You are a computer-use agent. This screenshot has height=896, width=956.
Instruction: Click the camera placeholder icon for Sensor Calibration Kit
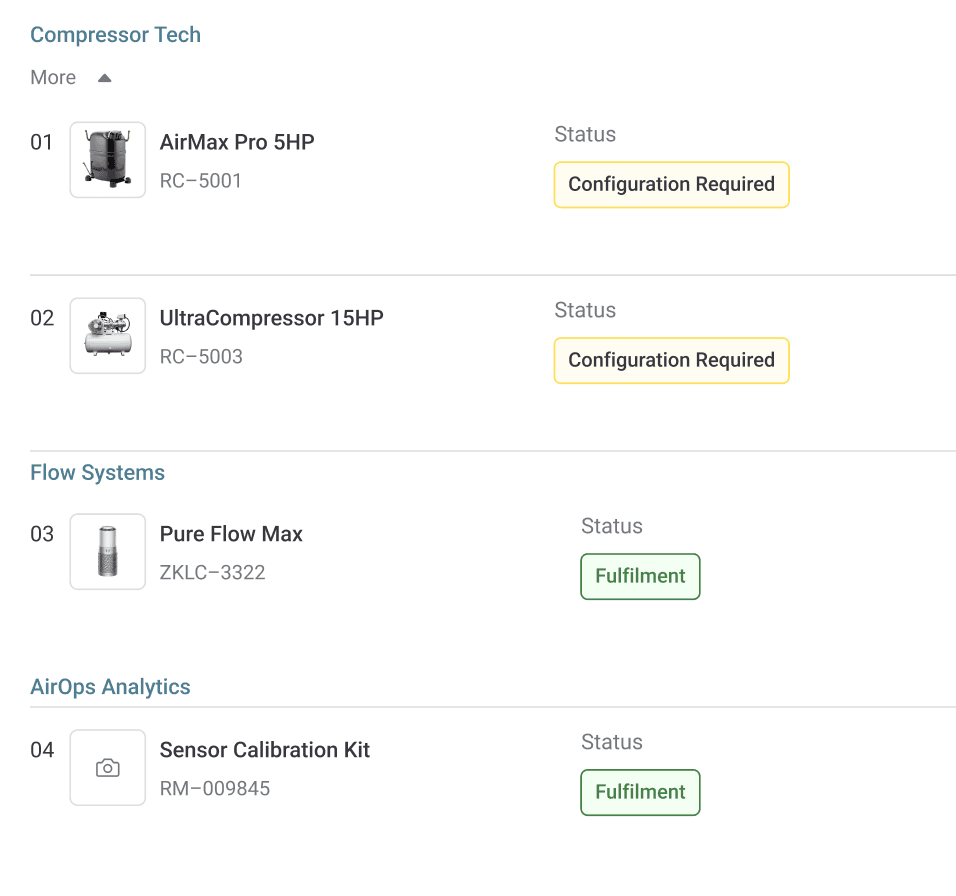tap(108, 768)
